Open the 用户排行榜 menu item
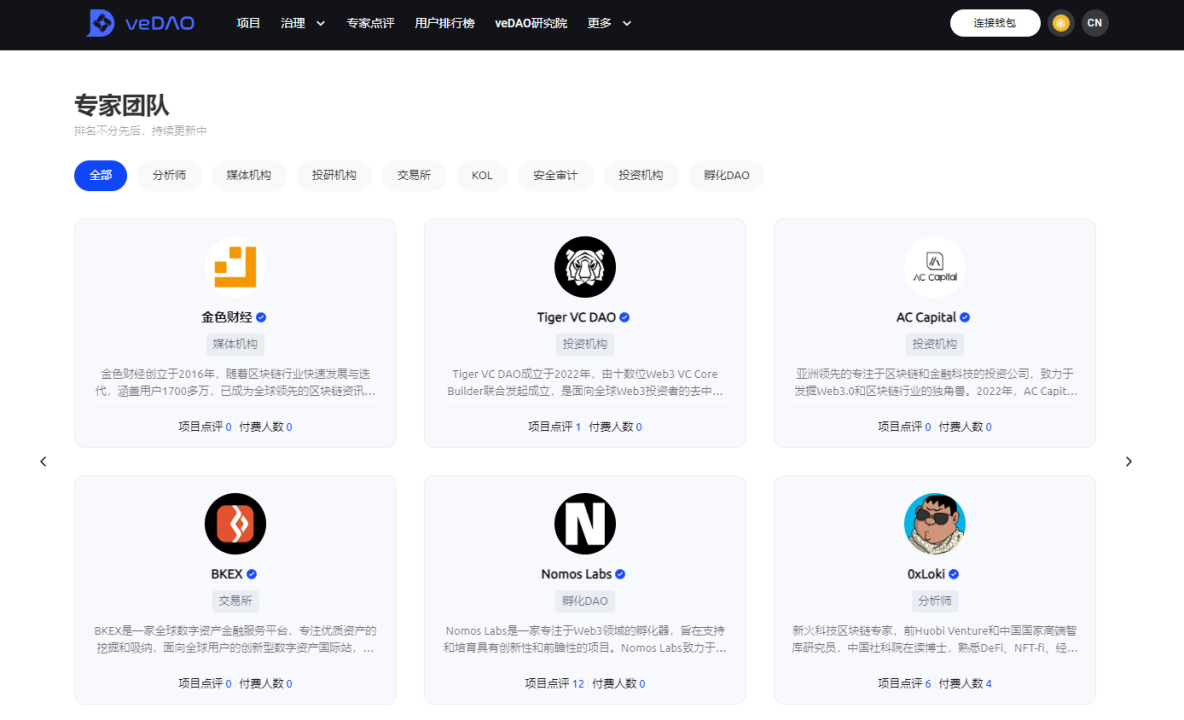This screenshot has height=720, width=1184. click(445, 23)
